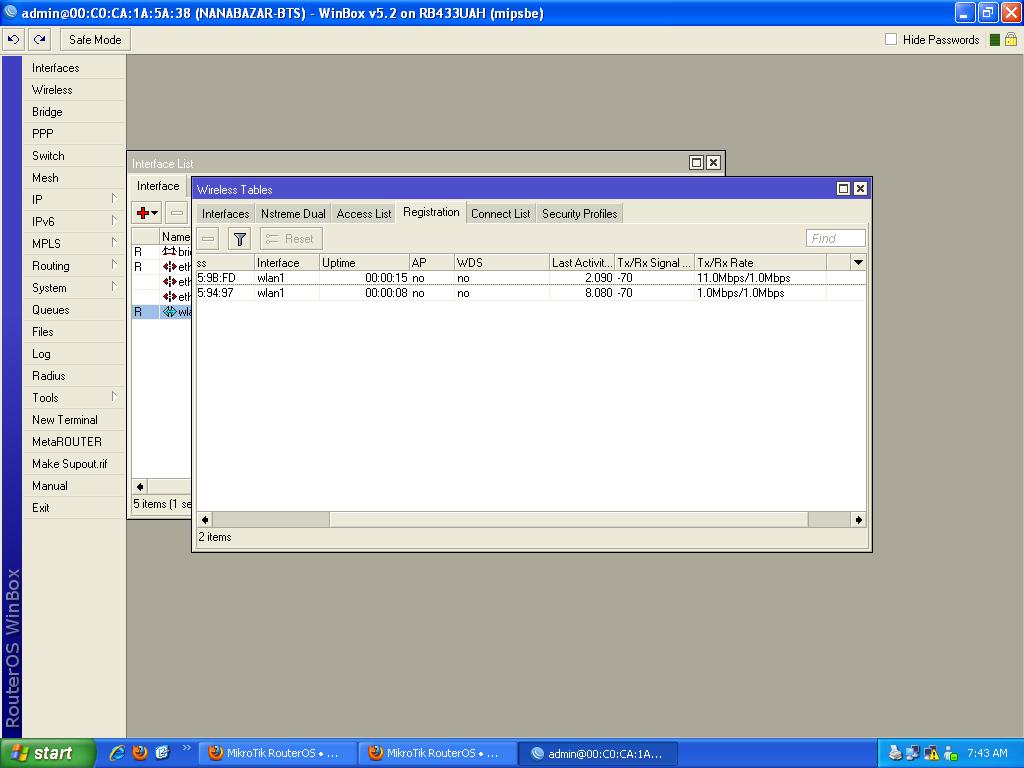Click the Find field in Wireless Tables
This screenshot has width=1024, height=768.
836,238
